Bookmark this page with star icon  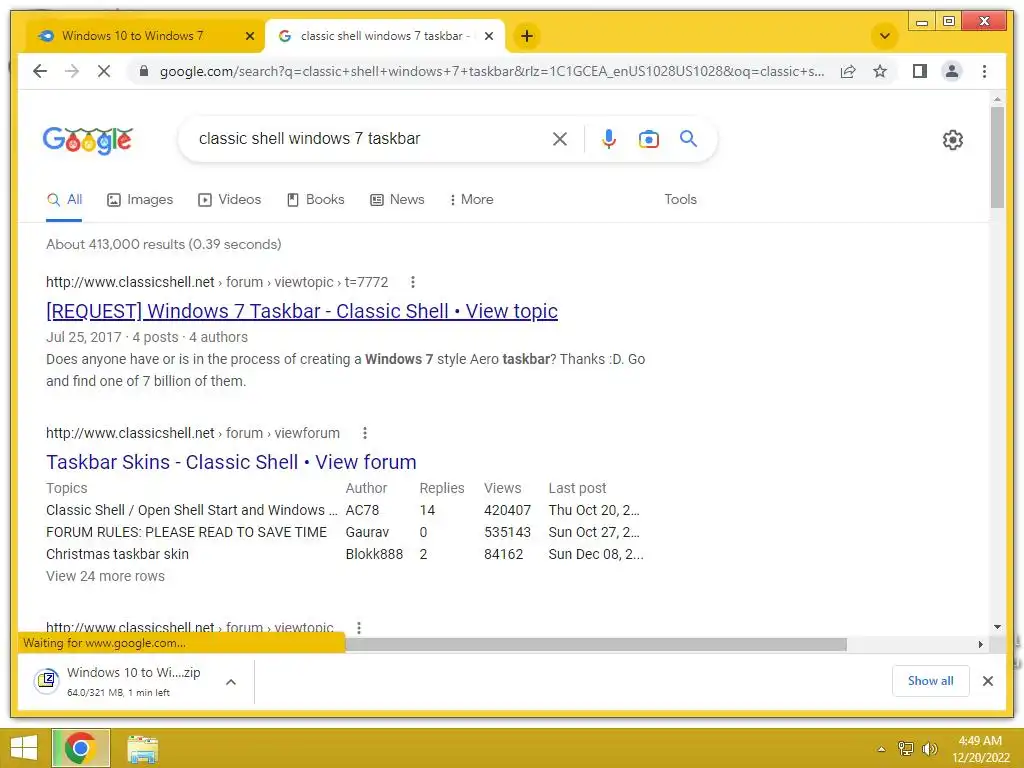coord(880,71)
